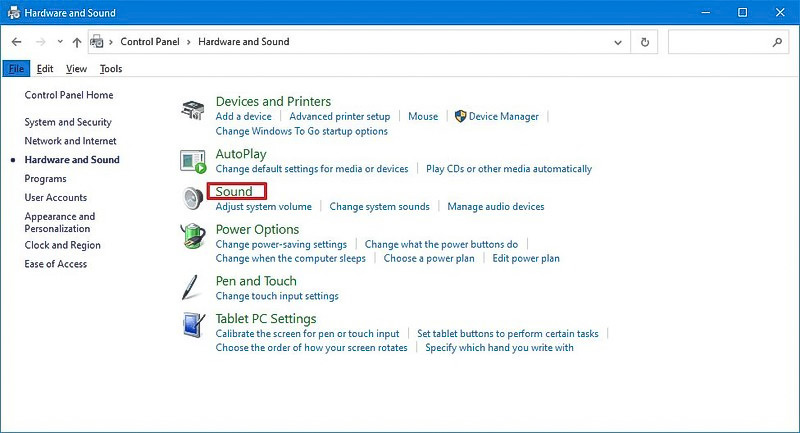Click Hardware and Sound breadcrumb in address bar
This screenshot has width=800, height=433.
point(243,42)
